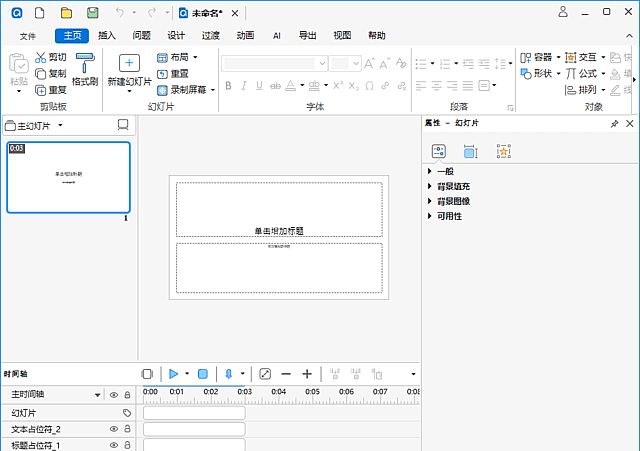Switch to the 设计 tab
The width and height of the screenshot is (640, 451).
point(176,36)
